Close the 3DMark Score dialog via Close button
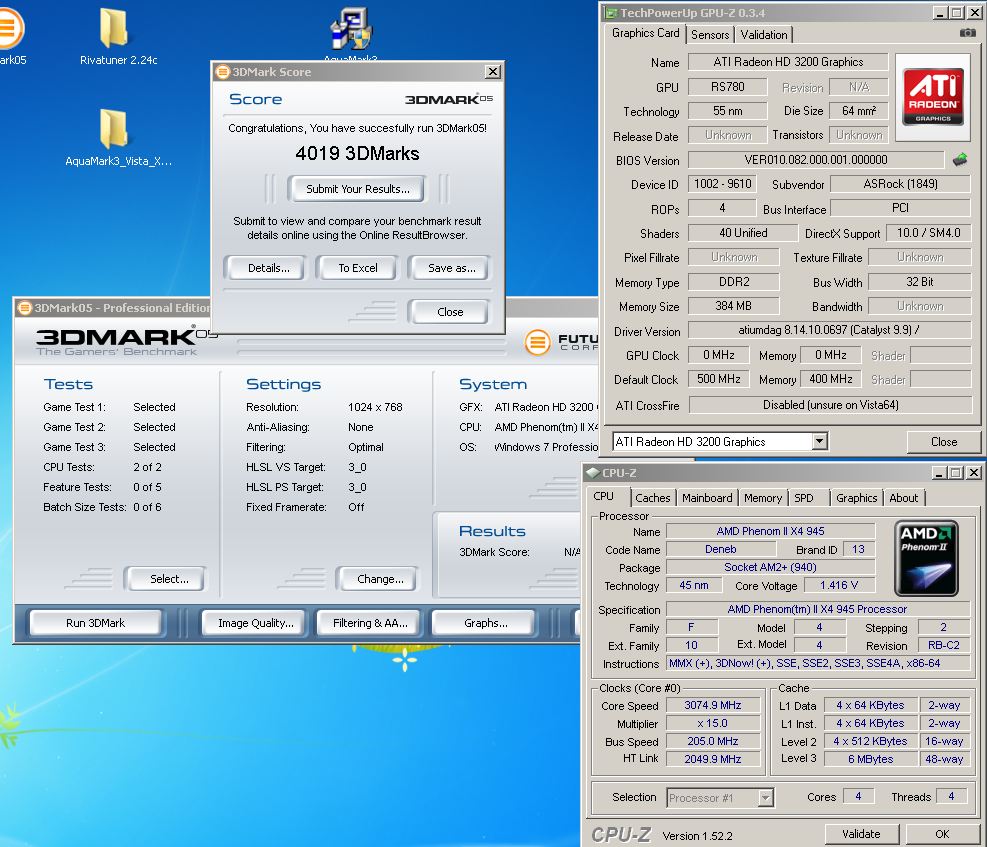 450,312
